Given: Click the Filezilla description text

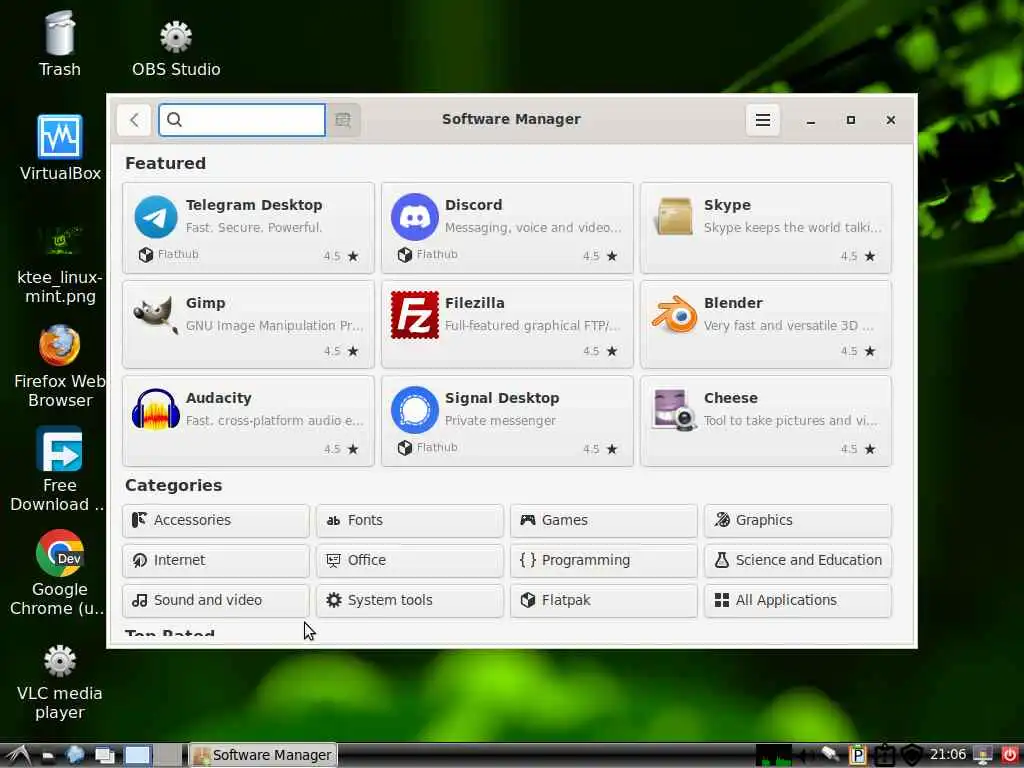Looking at the screenshot, I should point(533,325).
